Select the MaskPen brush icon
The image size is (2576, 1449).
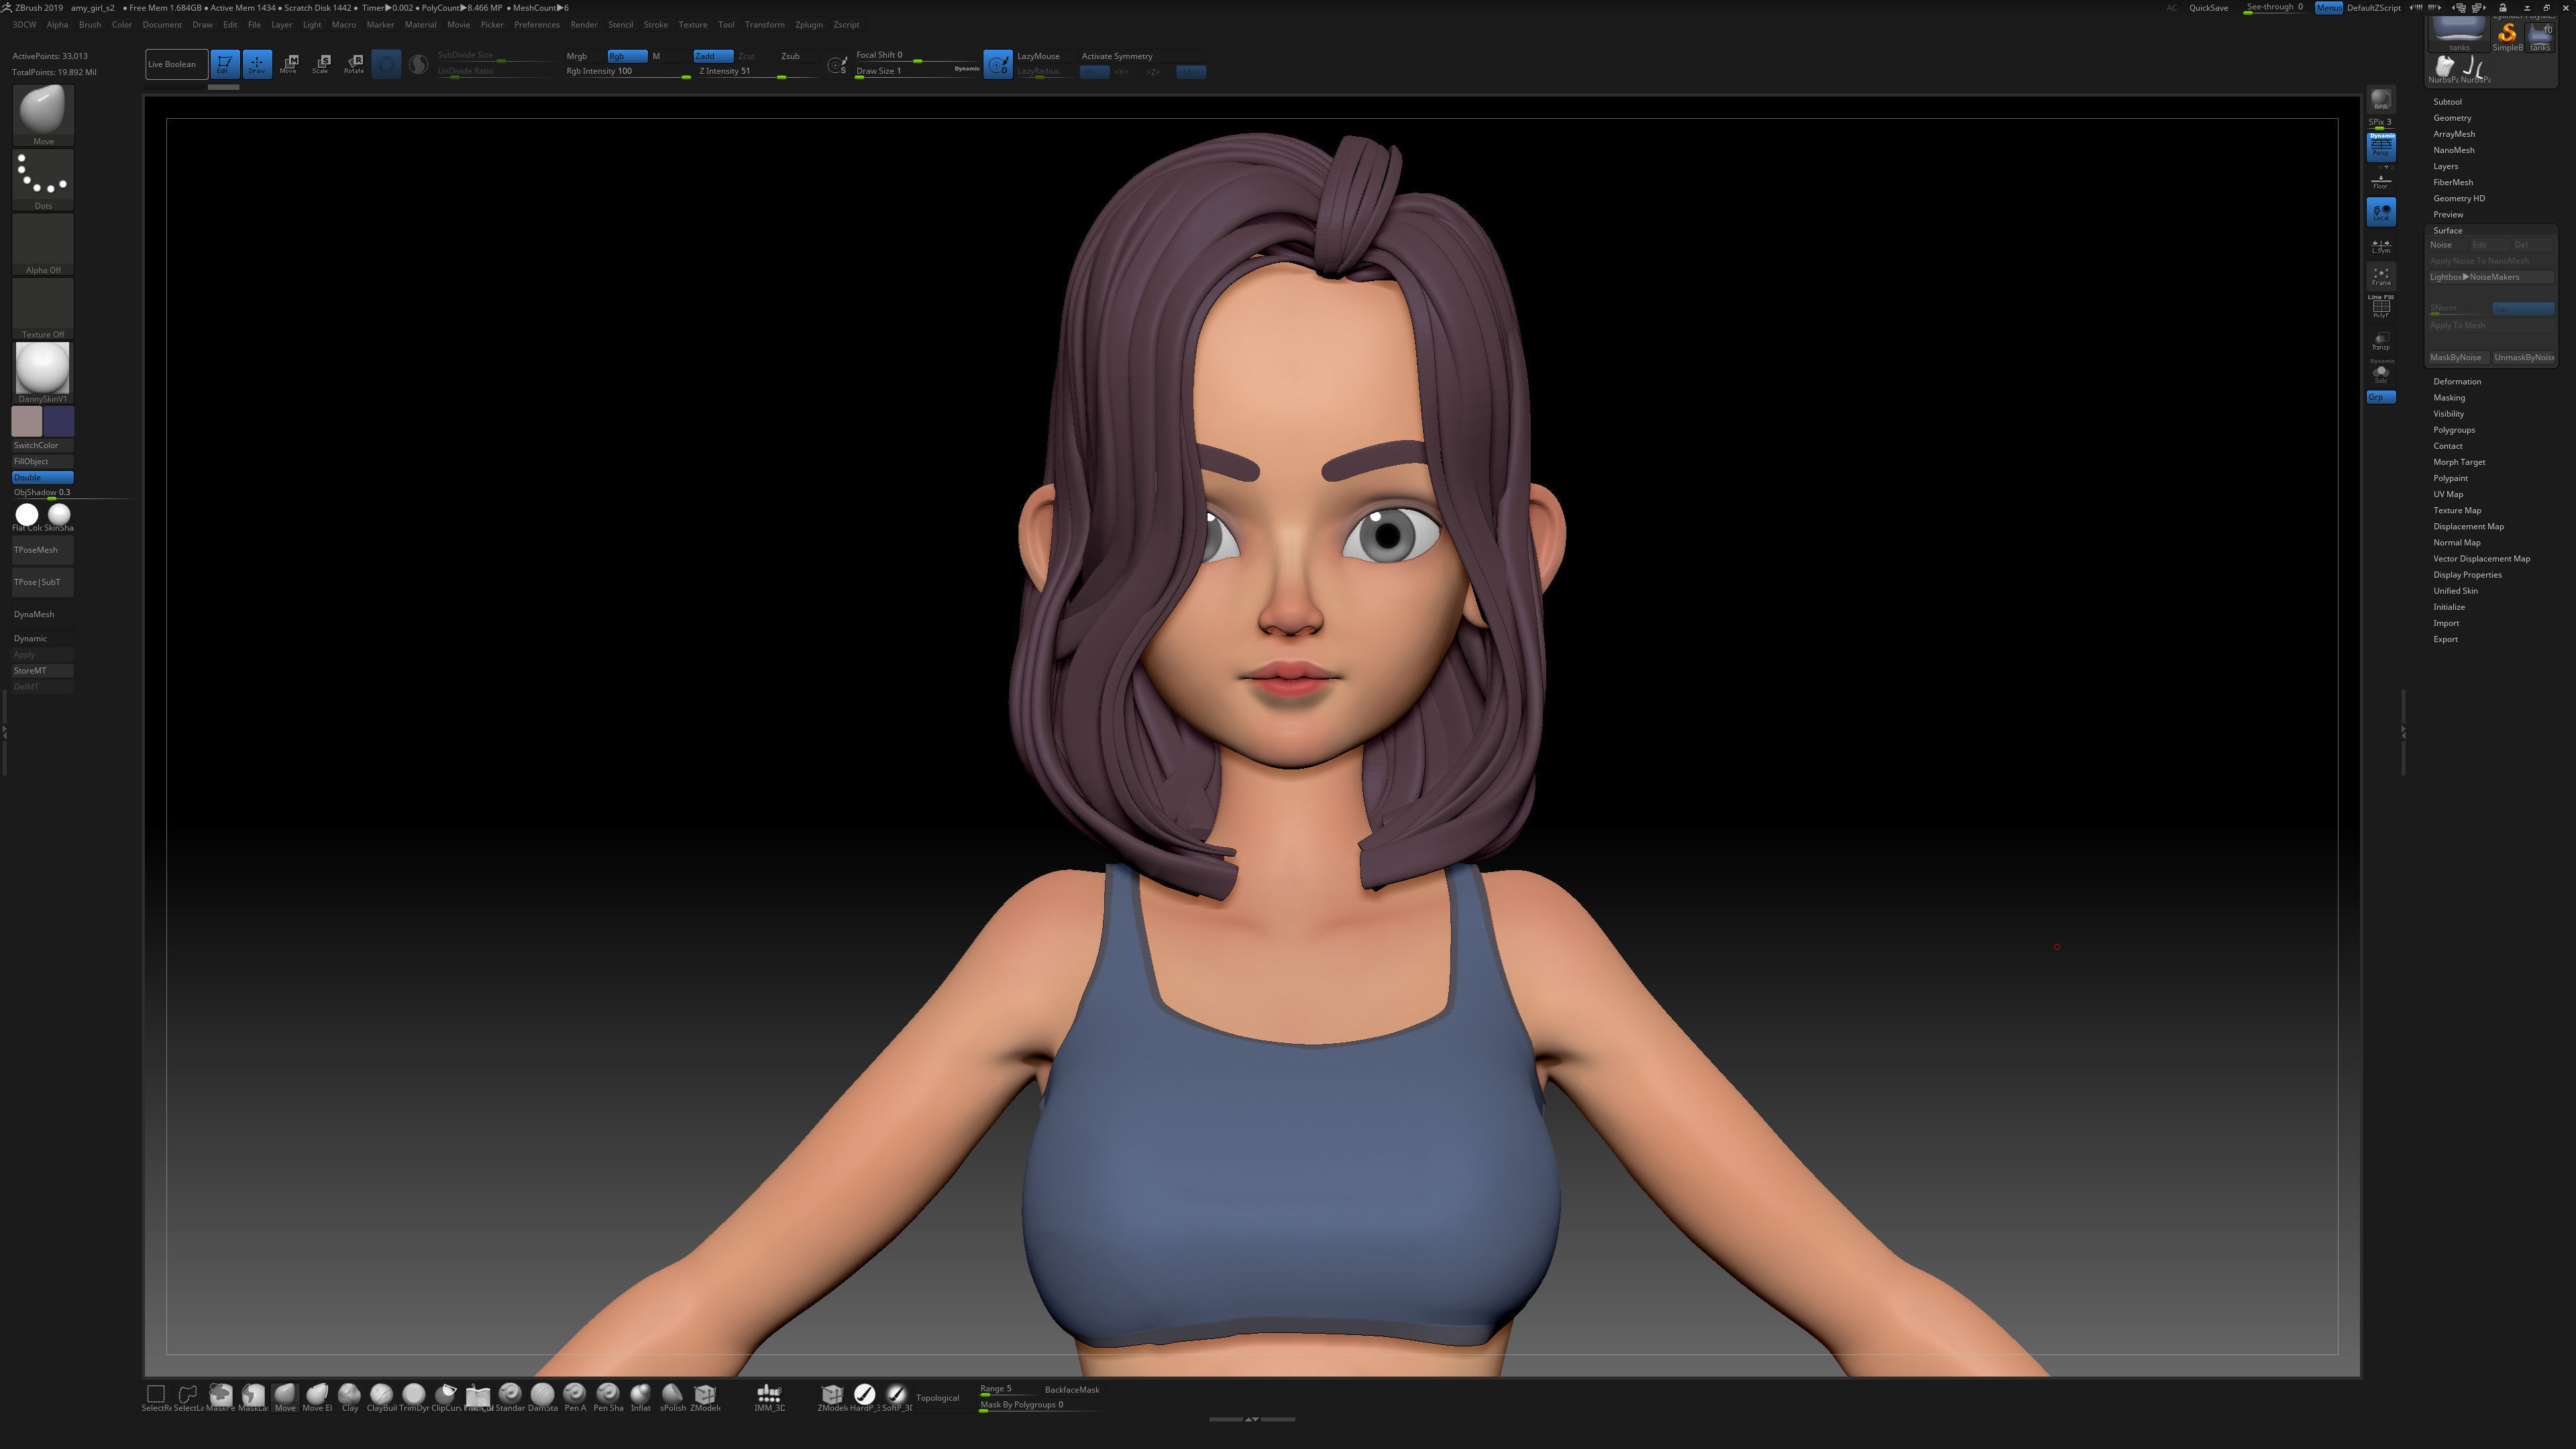(x=221, y=1397)
